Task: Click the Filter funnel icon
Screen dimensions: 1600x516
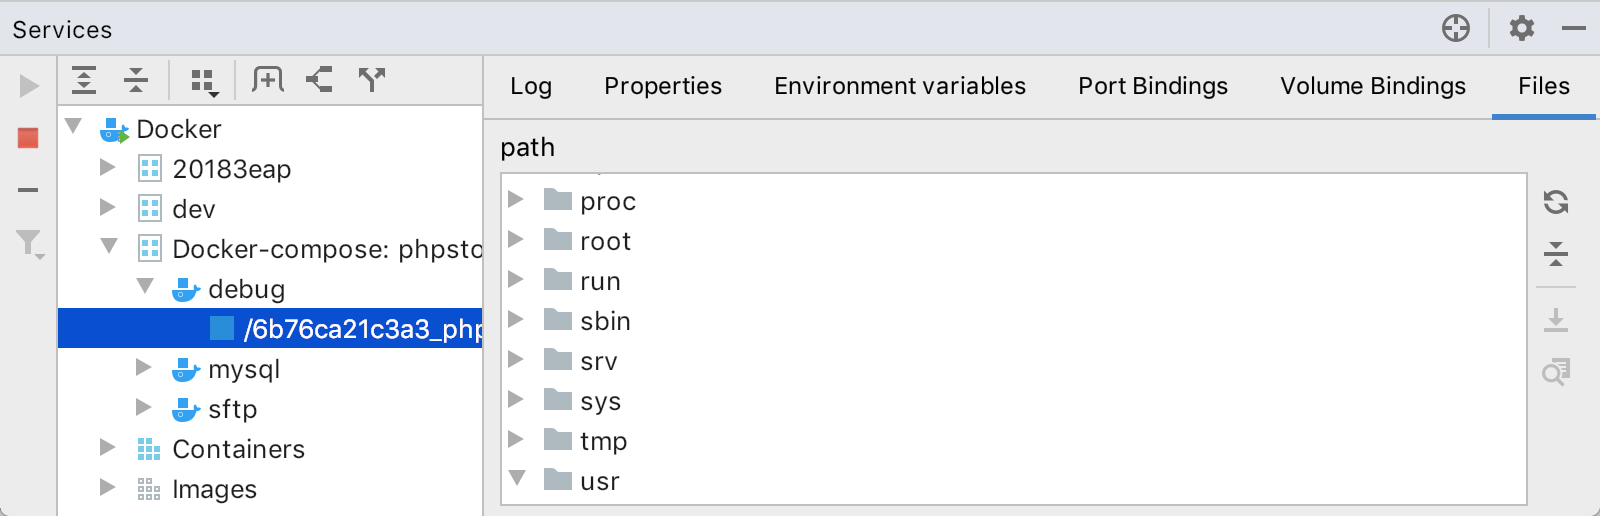Action: [x=29, y=244]
